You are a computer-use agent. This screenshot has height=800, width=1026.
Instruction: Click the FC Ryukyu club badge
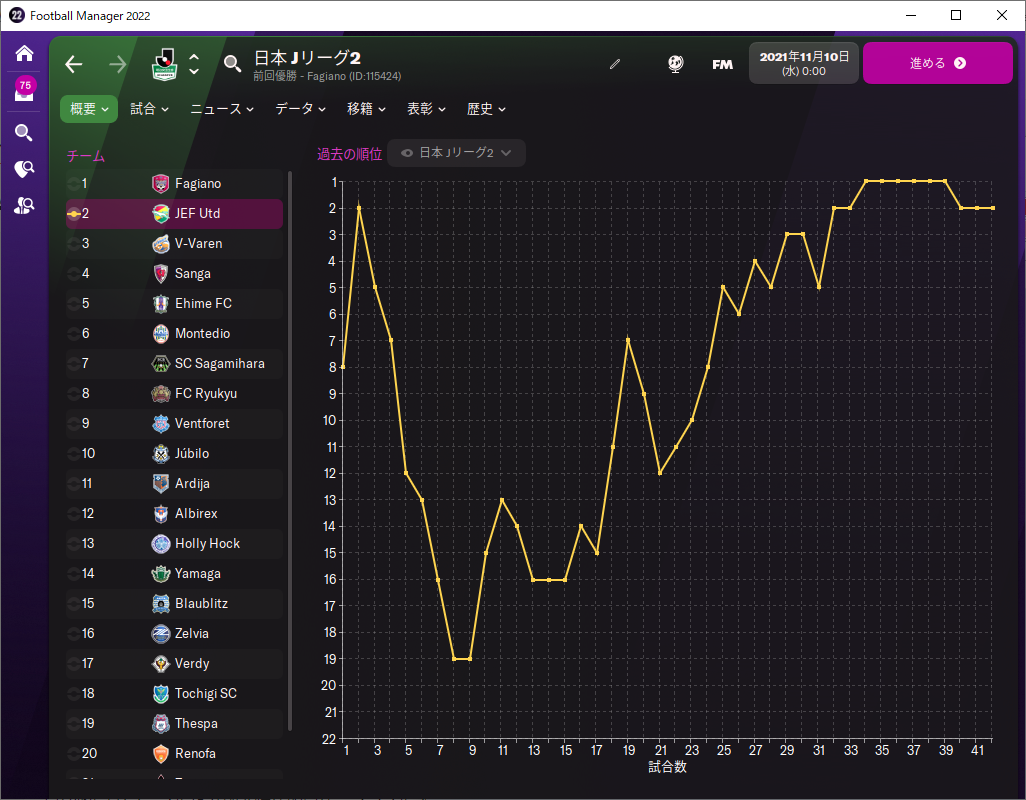pyautogui.click(x=160, y=394)
